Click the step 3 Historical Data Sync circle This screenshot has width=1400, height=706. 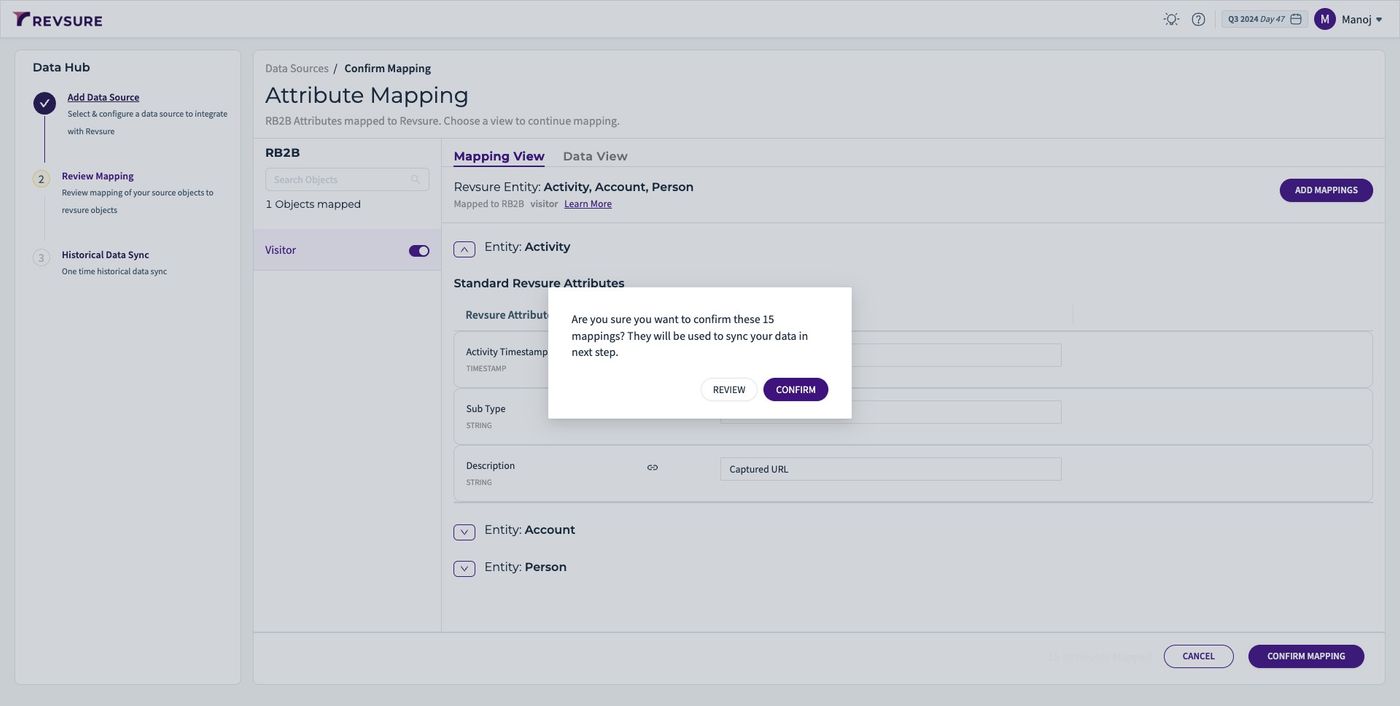point(41,258)
